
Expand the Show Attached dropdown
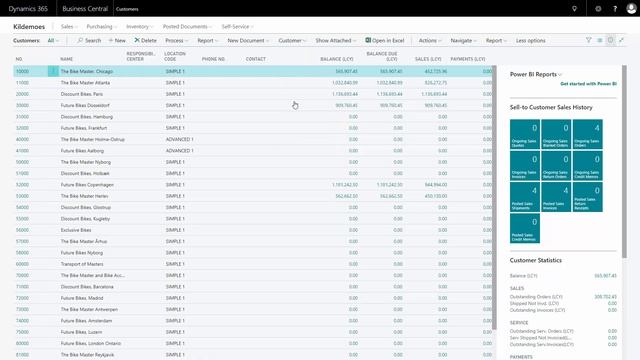(x=336, y=40)
